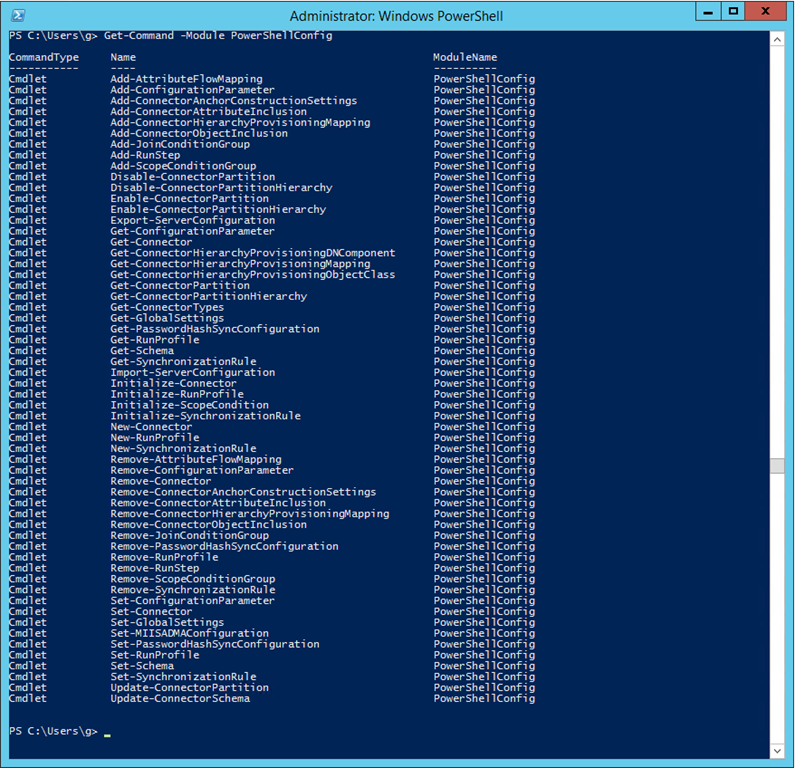The height and width of the screenshot is (768, 795).
Task: Click the 'ModuleName' column header
Action: pyautogui.click(x=465, y=57)
